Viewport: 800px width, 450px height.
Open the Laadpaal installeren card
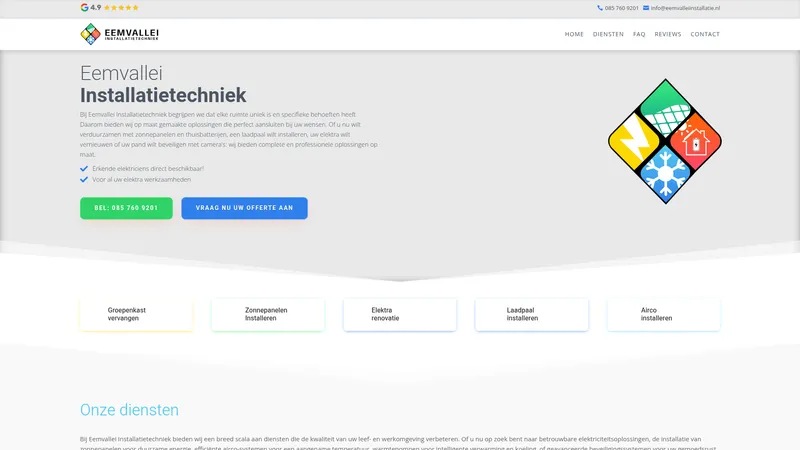(532, 315)
